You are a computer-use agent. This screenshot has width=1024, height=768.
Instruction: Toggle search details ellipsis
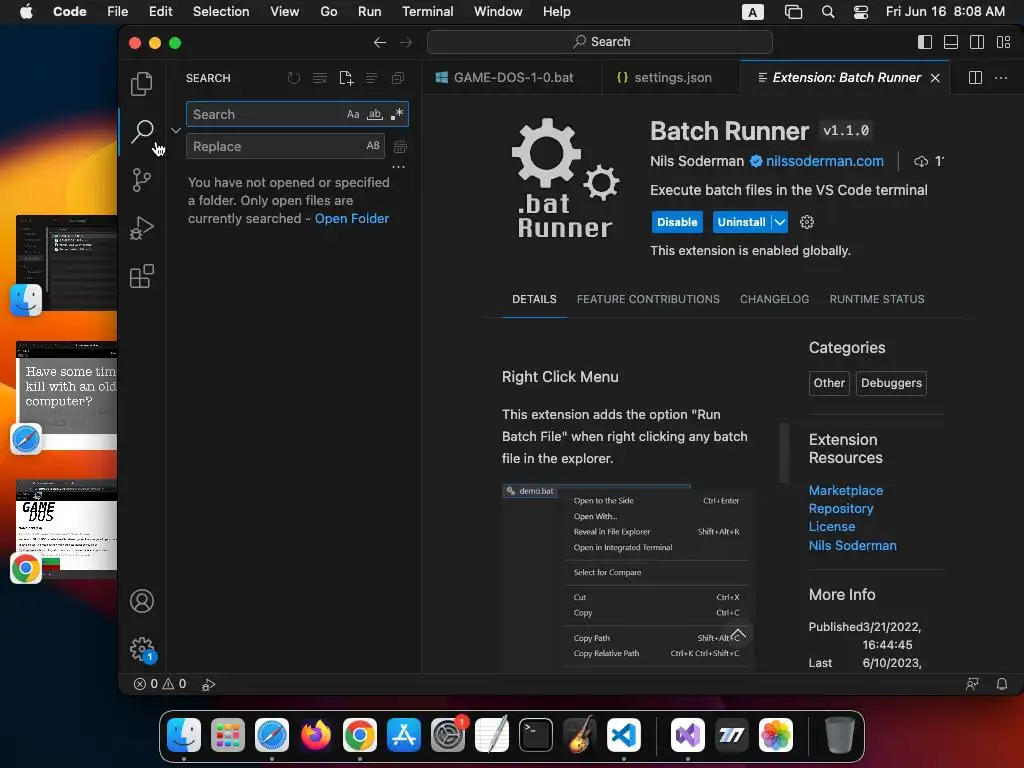[x=398, y=167]
